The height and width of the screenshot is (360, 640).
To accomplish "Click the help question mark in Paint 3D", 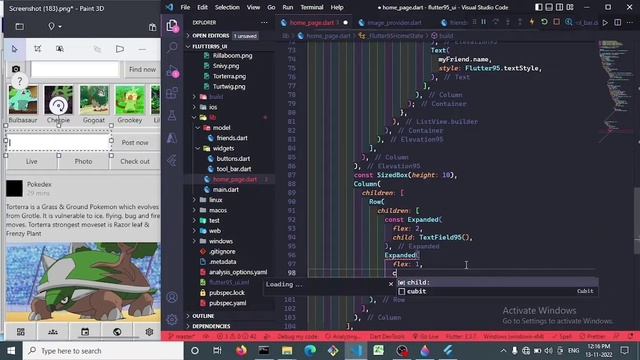I will coord(19,81).
